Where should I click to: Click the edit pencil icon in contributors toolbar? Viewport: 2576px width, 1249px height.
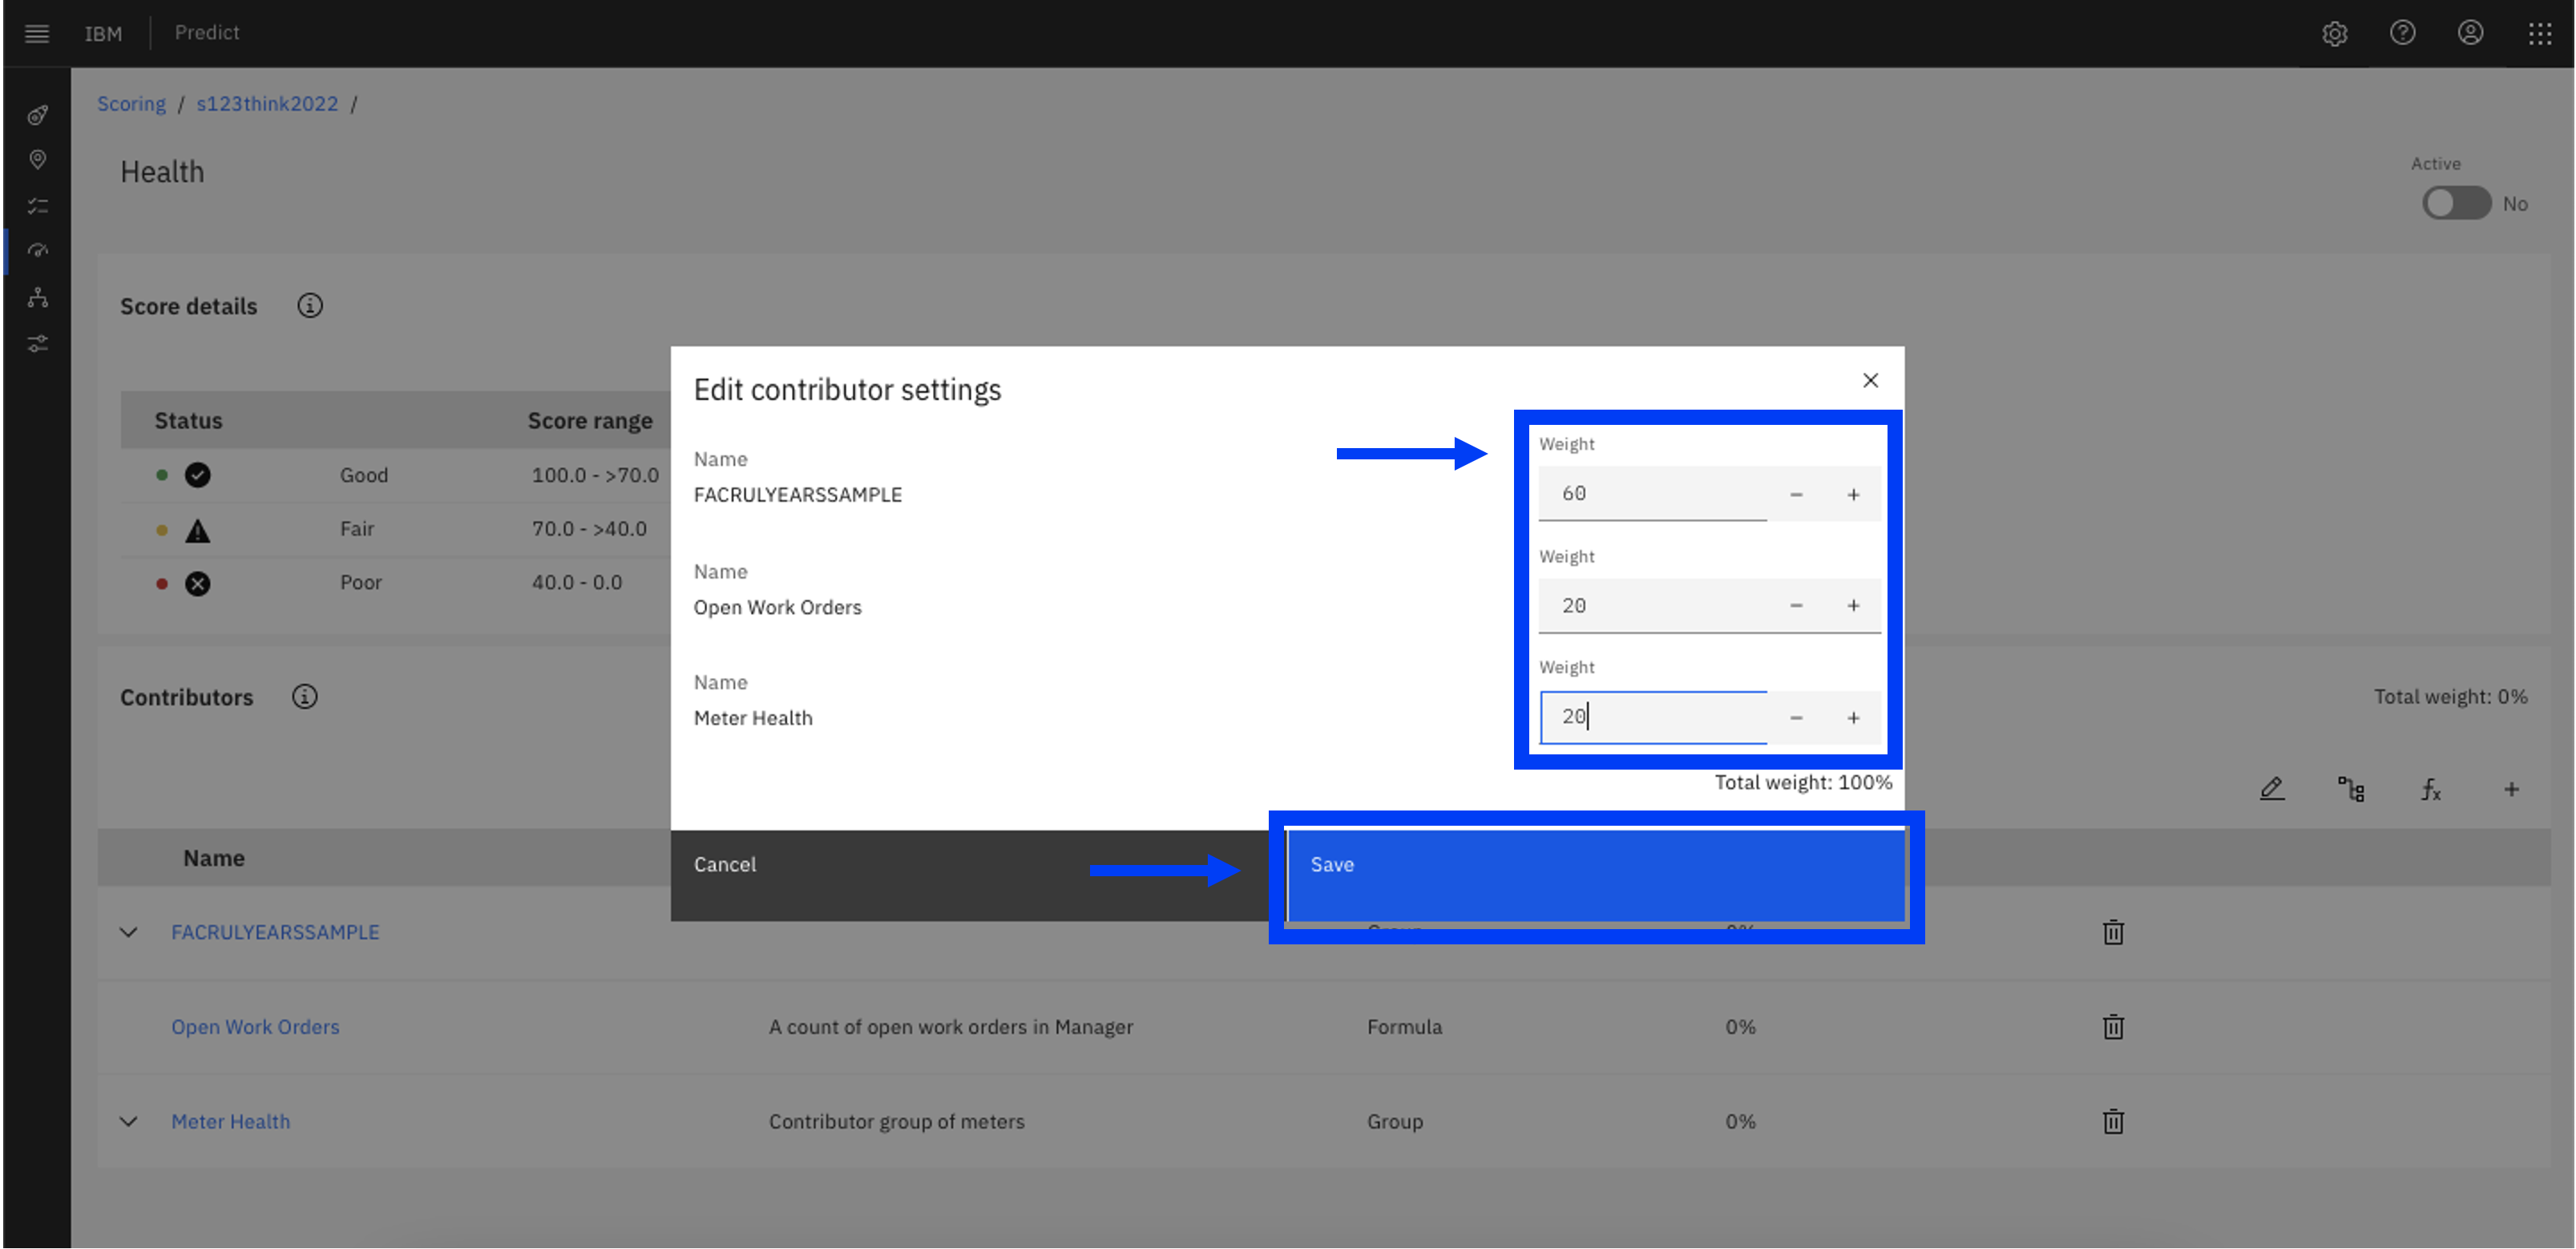pos(2274,789)
